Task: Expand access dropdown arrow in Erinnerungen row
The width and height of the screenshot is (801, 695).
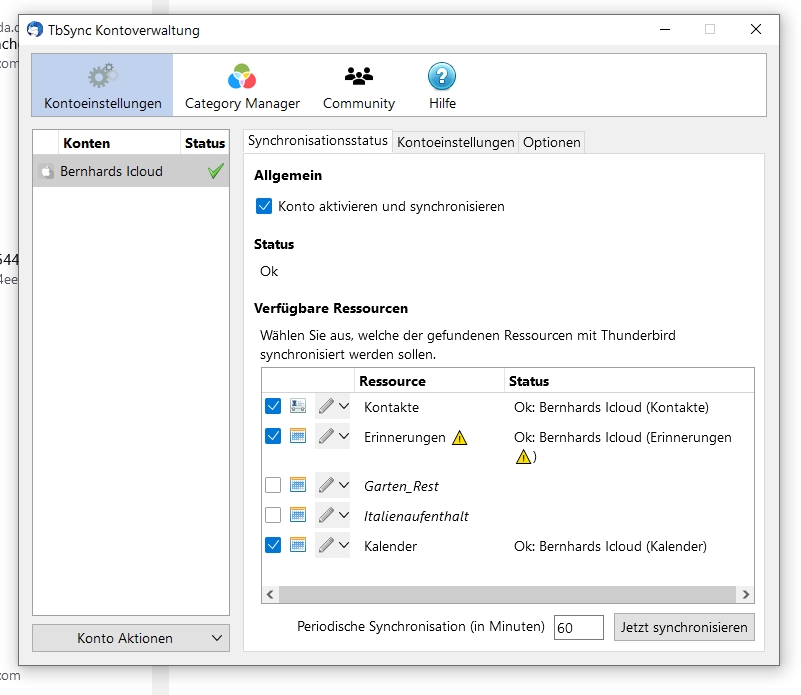Action: click(x=344, y=436)
